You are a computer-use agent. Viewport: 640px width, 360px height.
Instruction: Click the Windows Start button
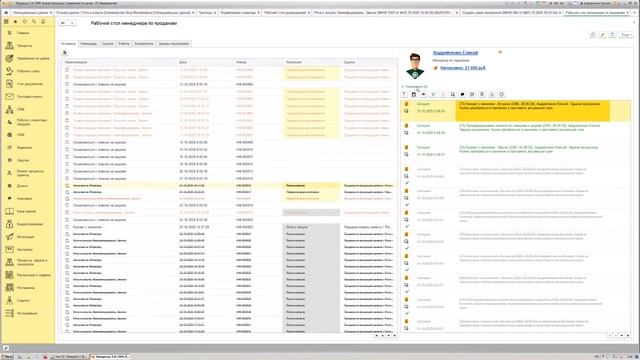[x=7, y=357]
